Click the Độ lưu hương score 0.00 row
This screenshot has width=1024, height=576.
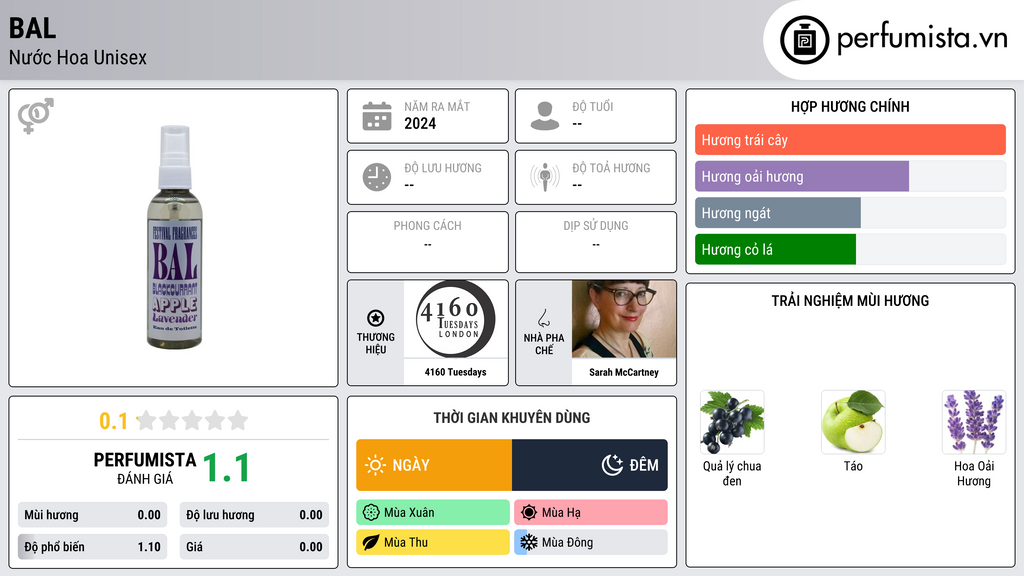coord(254,515)
